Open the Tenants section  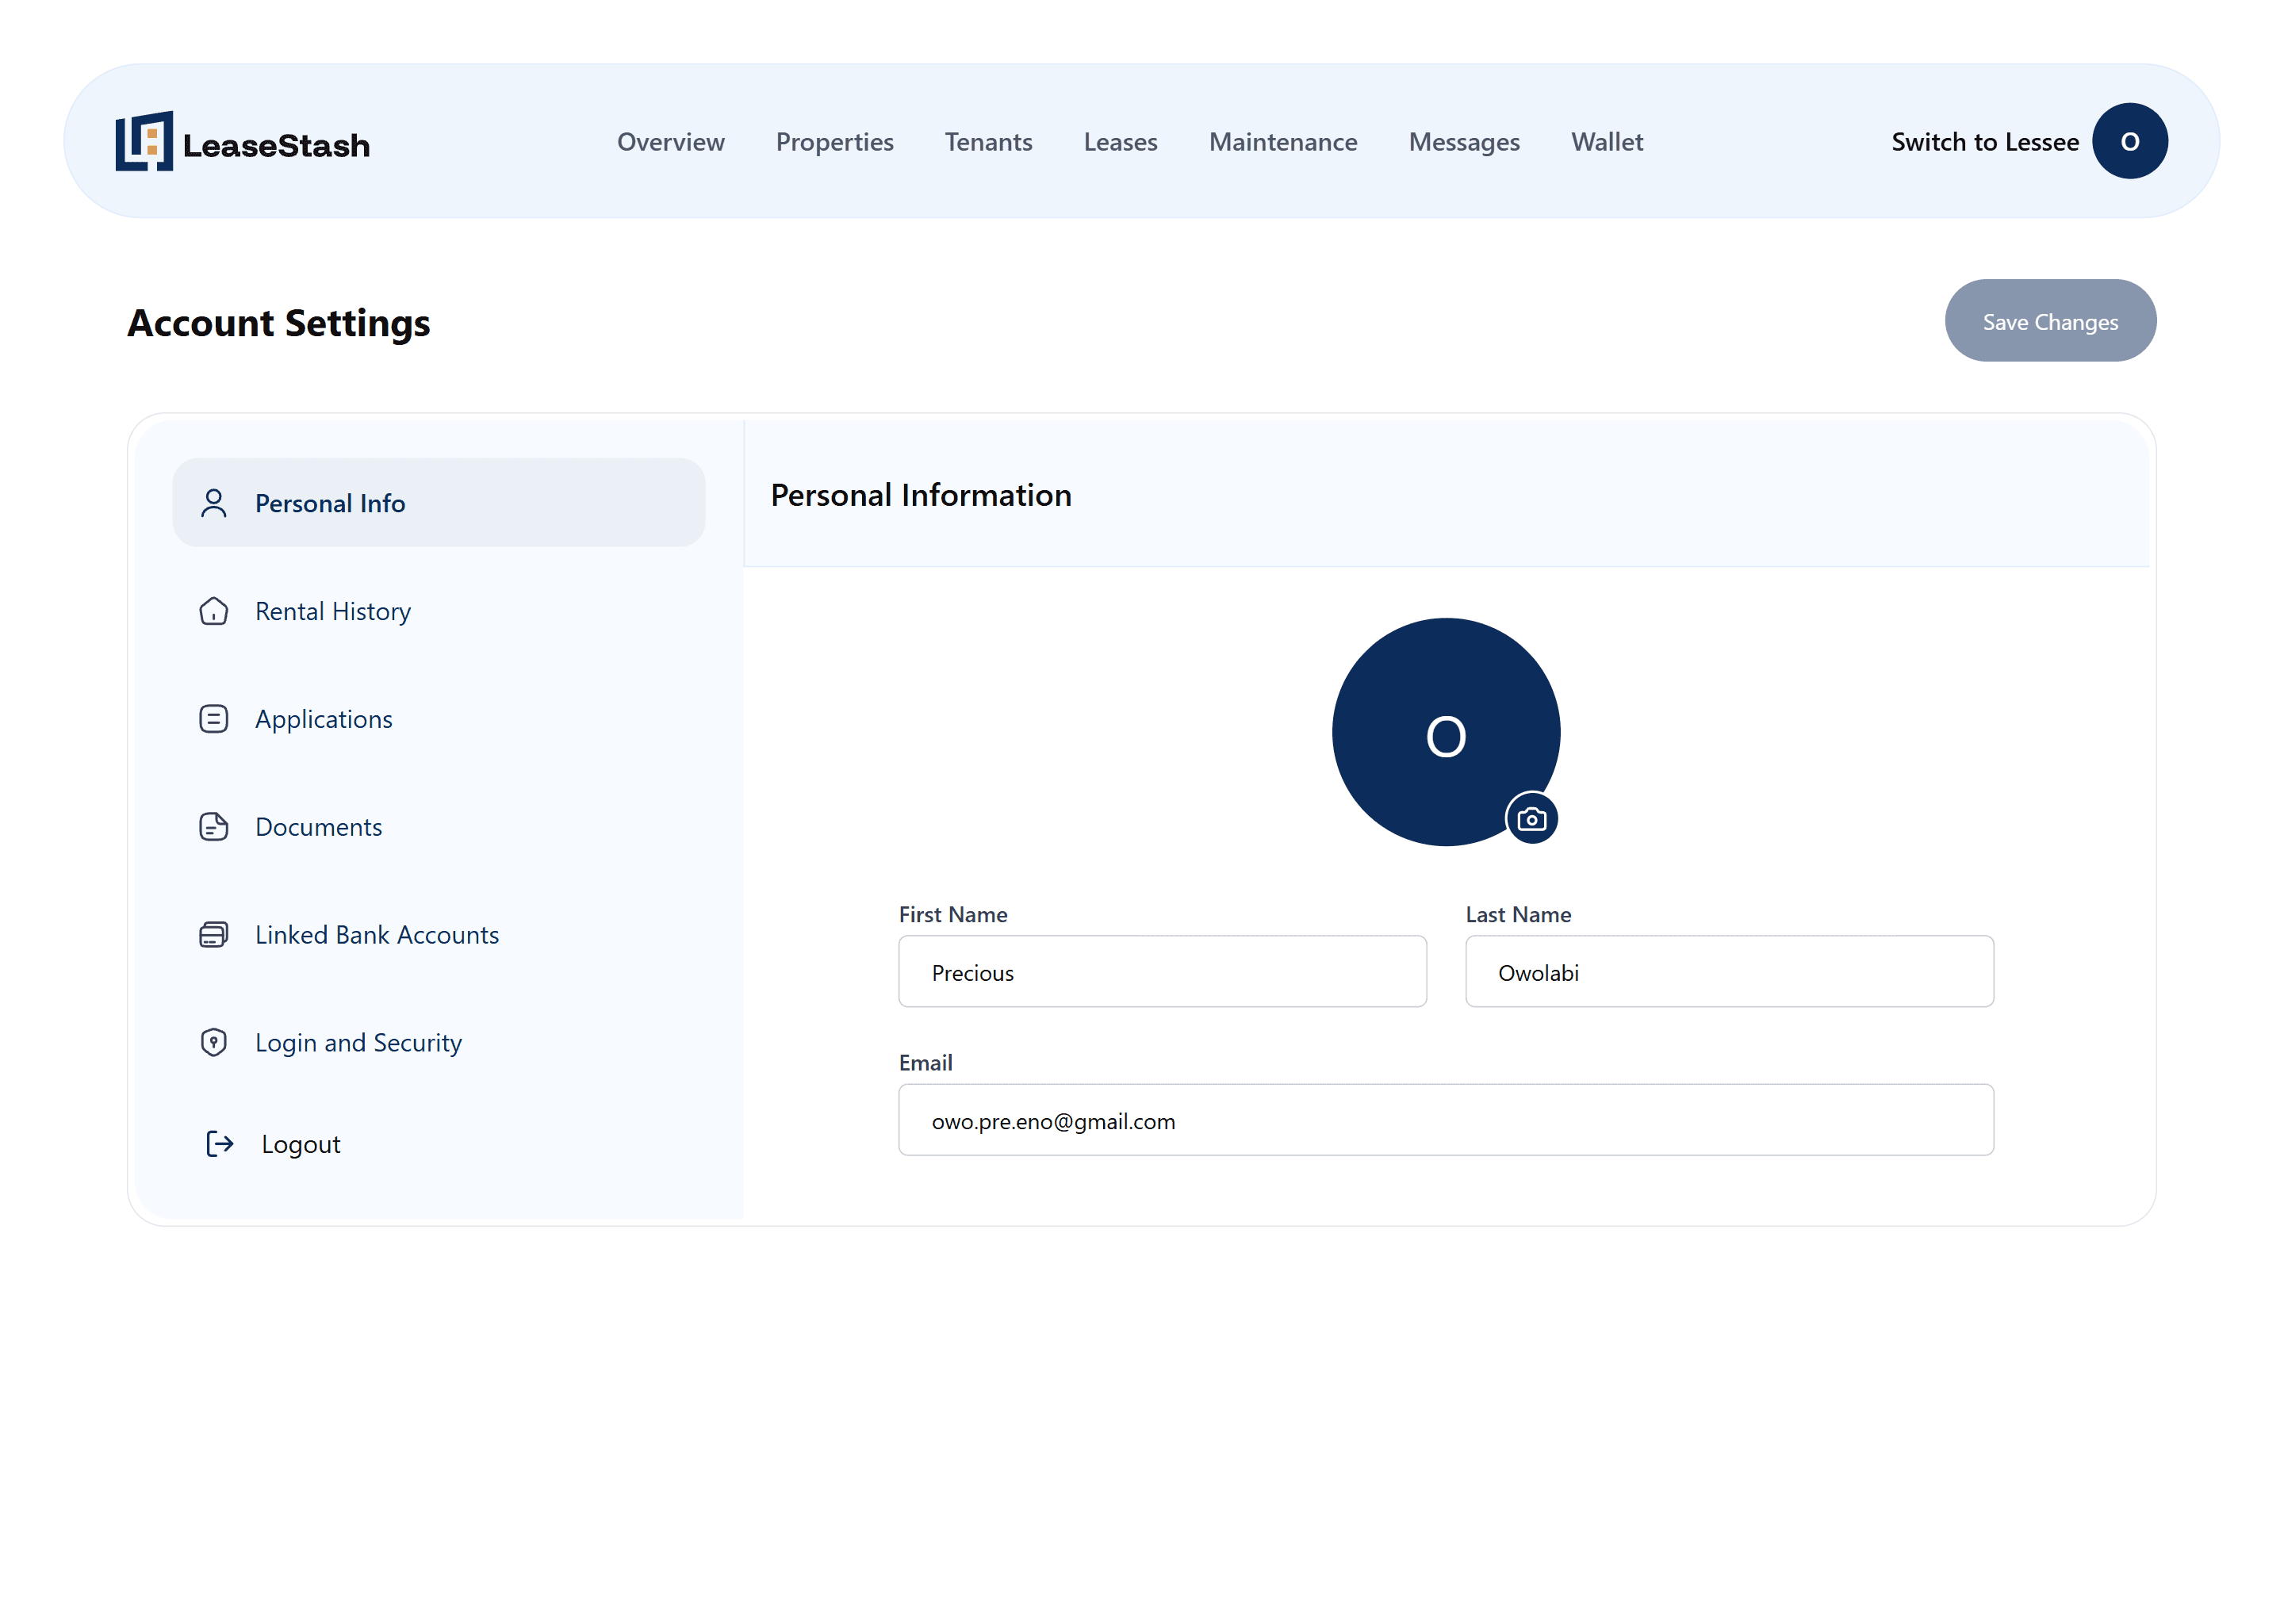[x=988, y=142]
